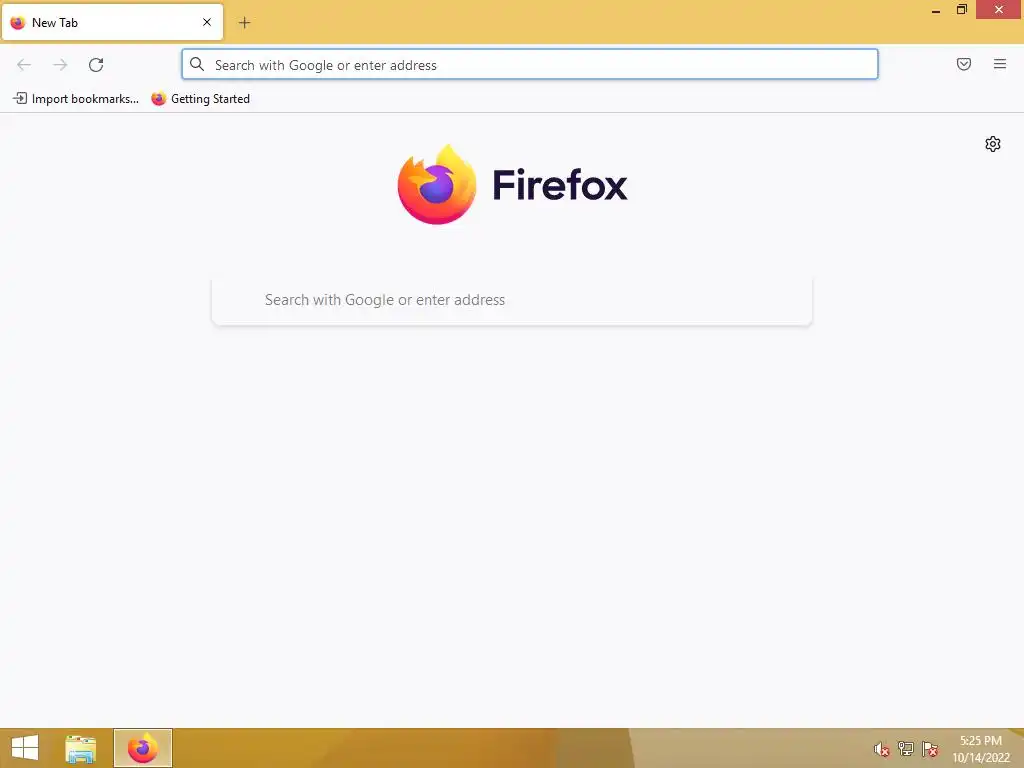Click the magnifier icon in address bar
This screenshot has width=1024, height=768.
point(197,64)
